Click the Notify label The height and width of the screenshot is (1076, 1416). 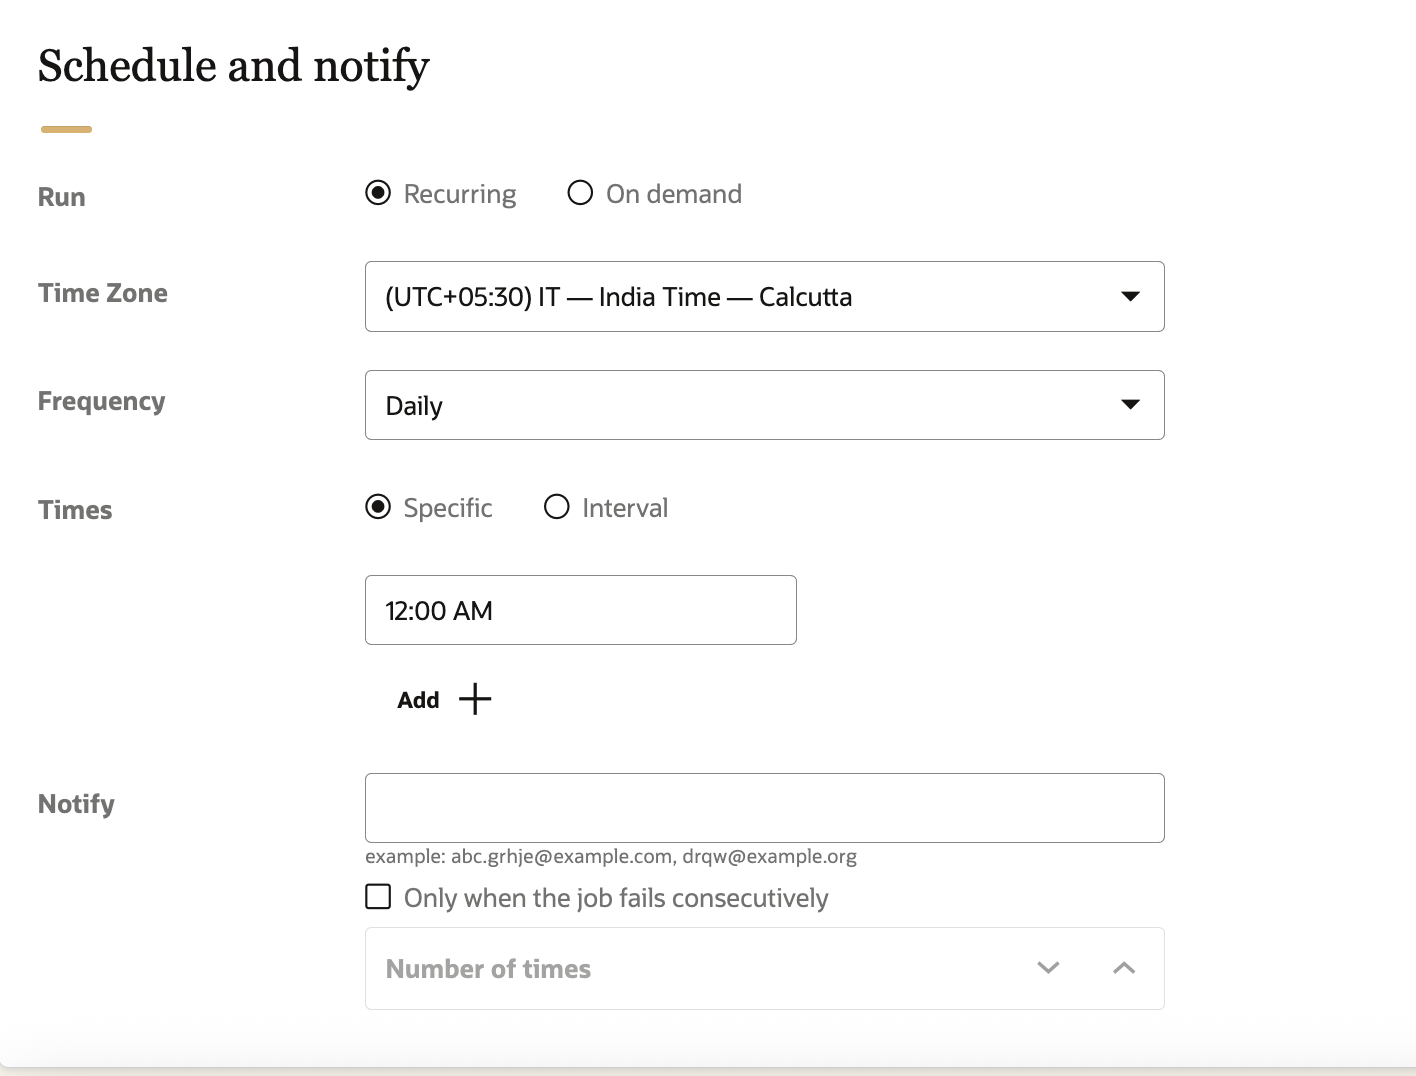pyautogui.click(x=76, y=804)
